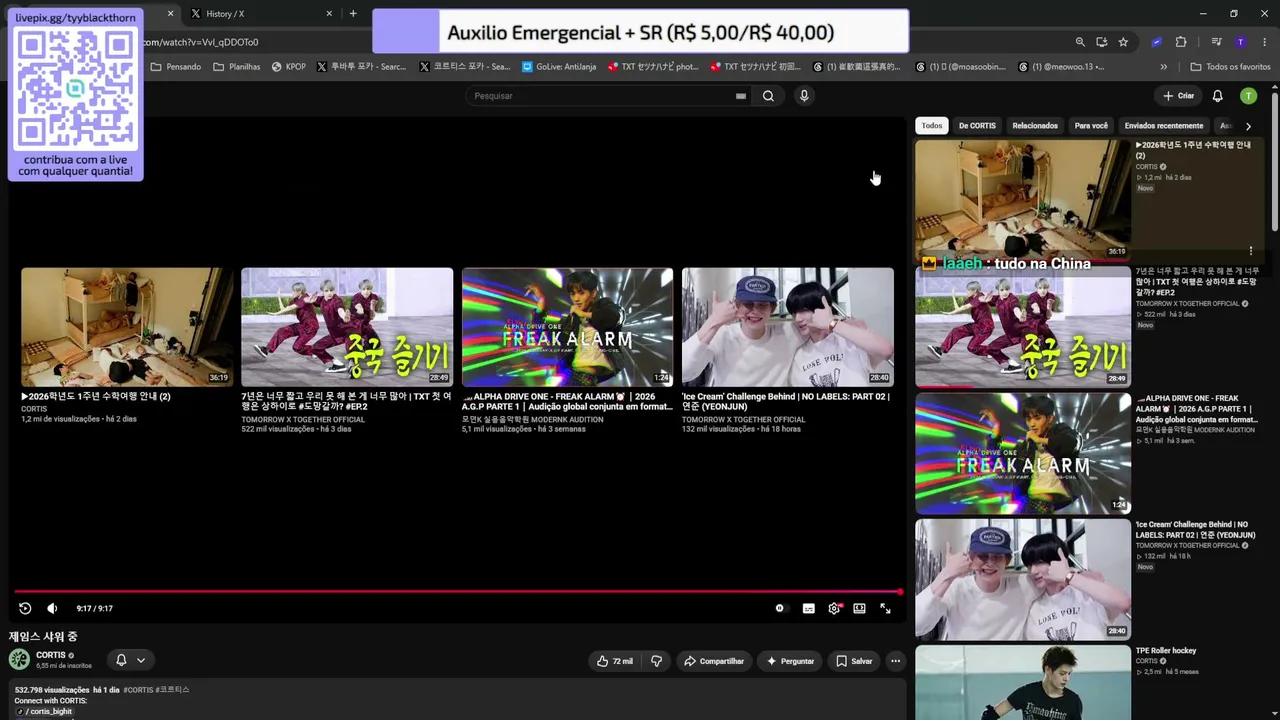Open the Compartilhar share dialog
The image size is (1280, 720).
pos(714,661)
